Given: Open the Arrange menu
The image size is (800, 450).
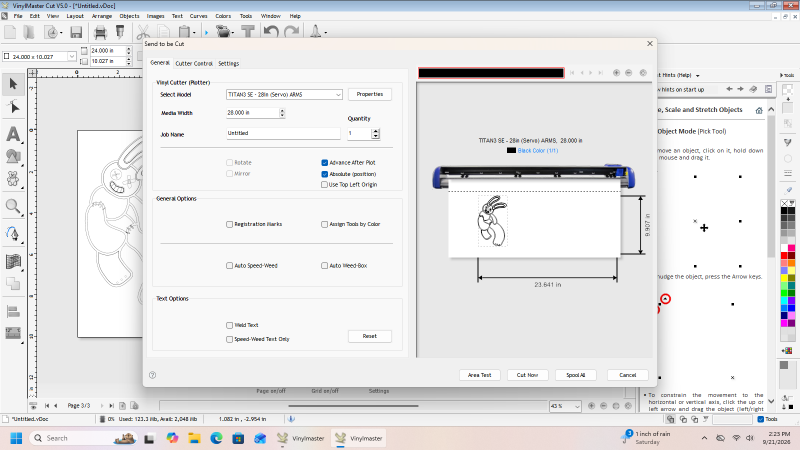Looking at the screenshot, I should [102, 16].
